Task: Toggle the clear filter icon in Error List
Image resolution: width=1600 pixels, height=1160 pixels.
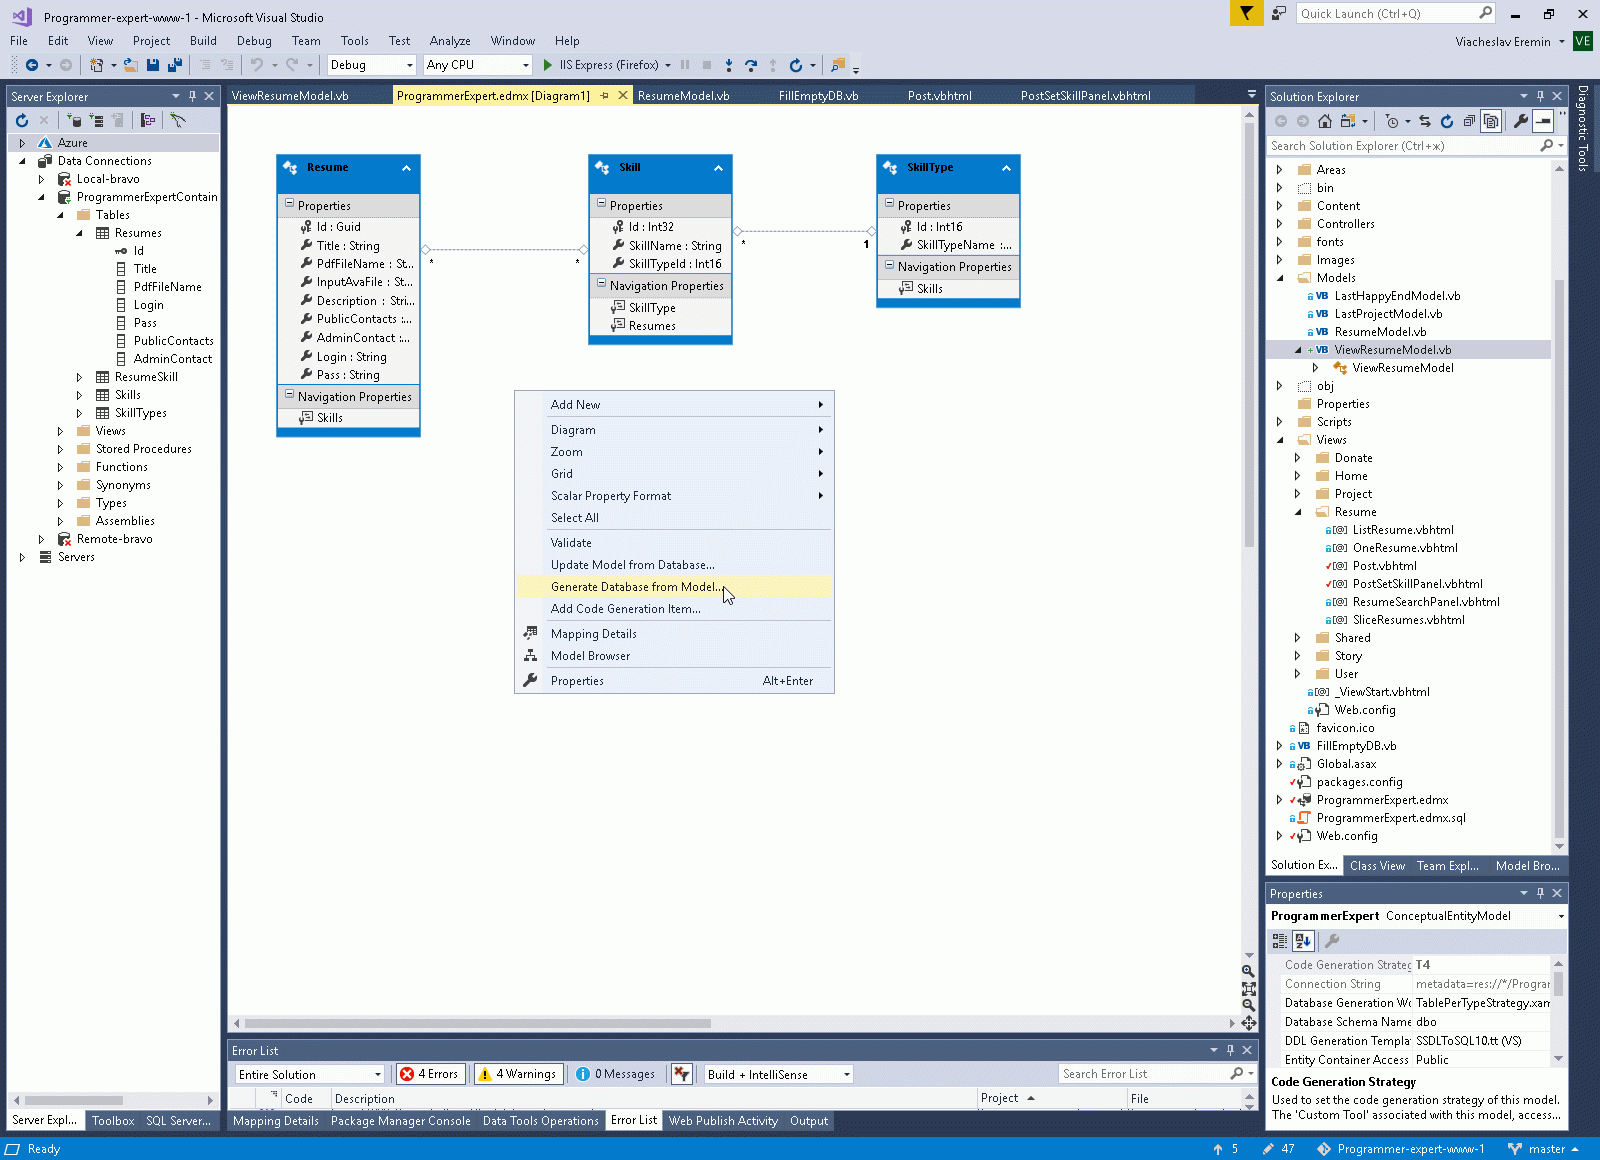Action: tap(682, 1074)
